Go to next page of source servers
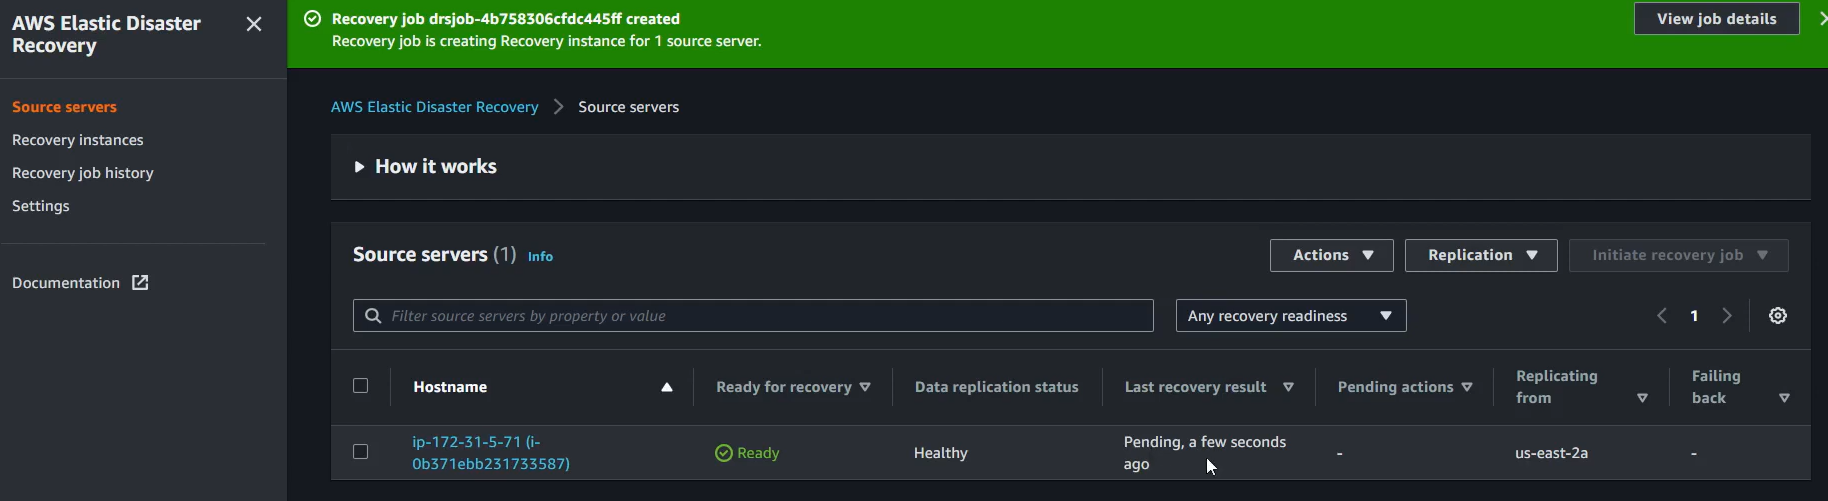The width and height of the screenshot is (1828, 501). coord(1727,316)
